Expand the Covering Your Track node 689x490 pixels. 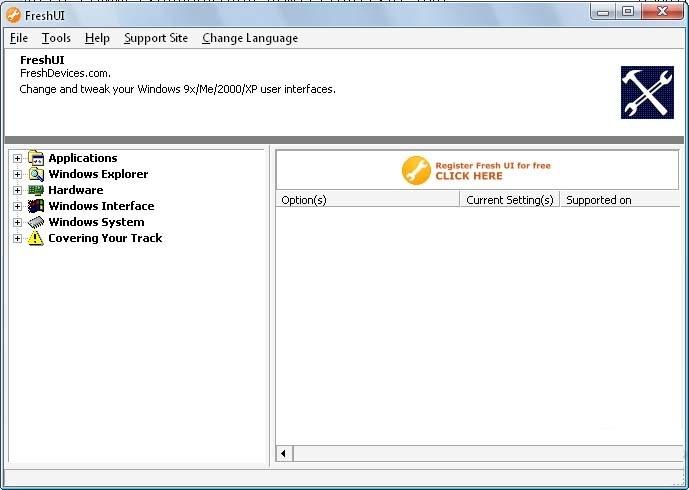(x=17, y=238)
